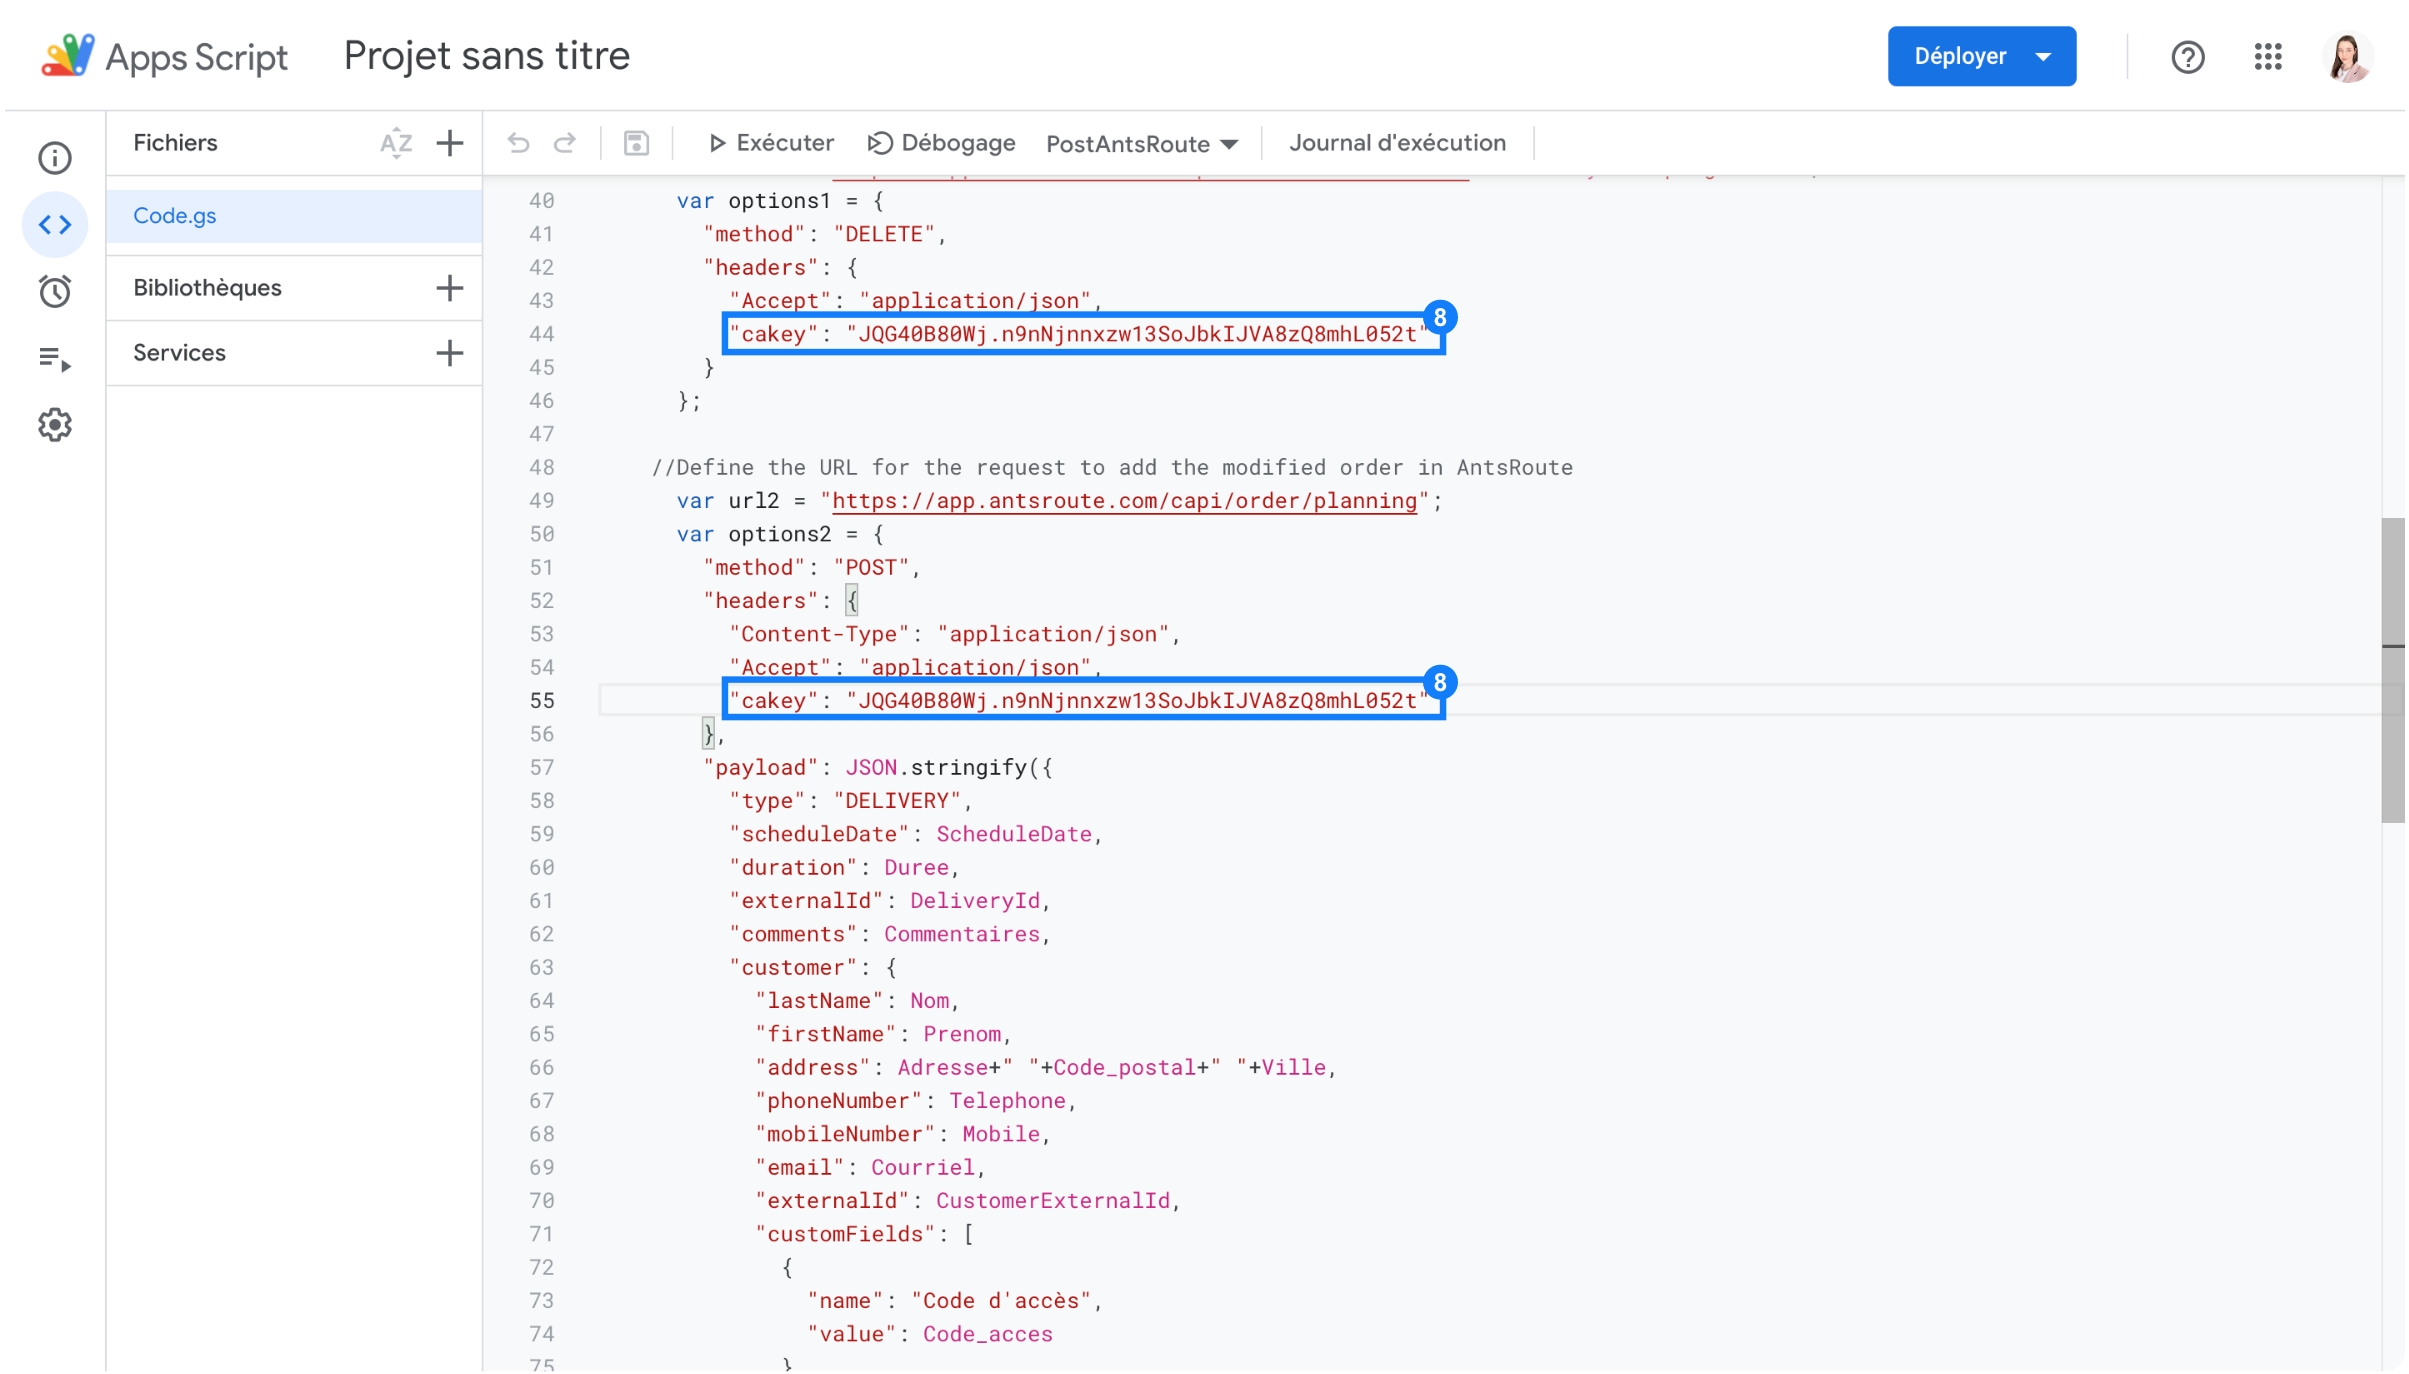Viewport: 2409px width, 1374px height.
Task: Open the PostAntsRoute function dropdown
Action: click(x=1142, y=144)
